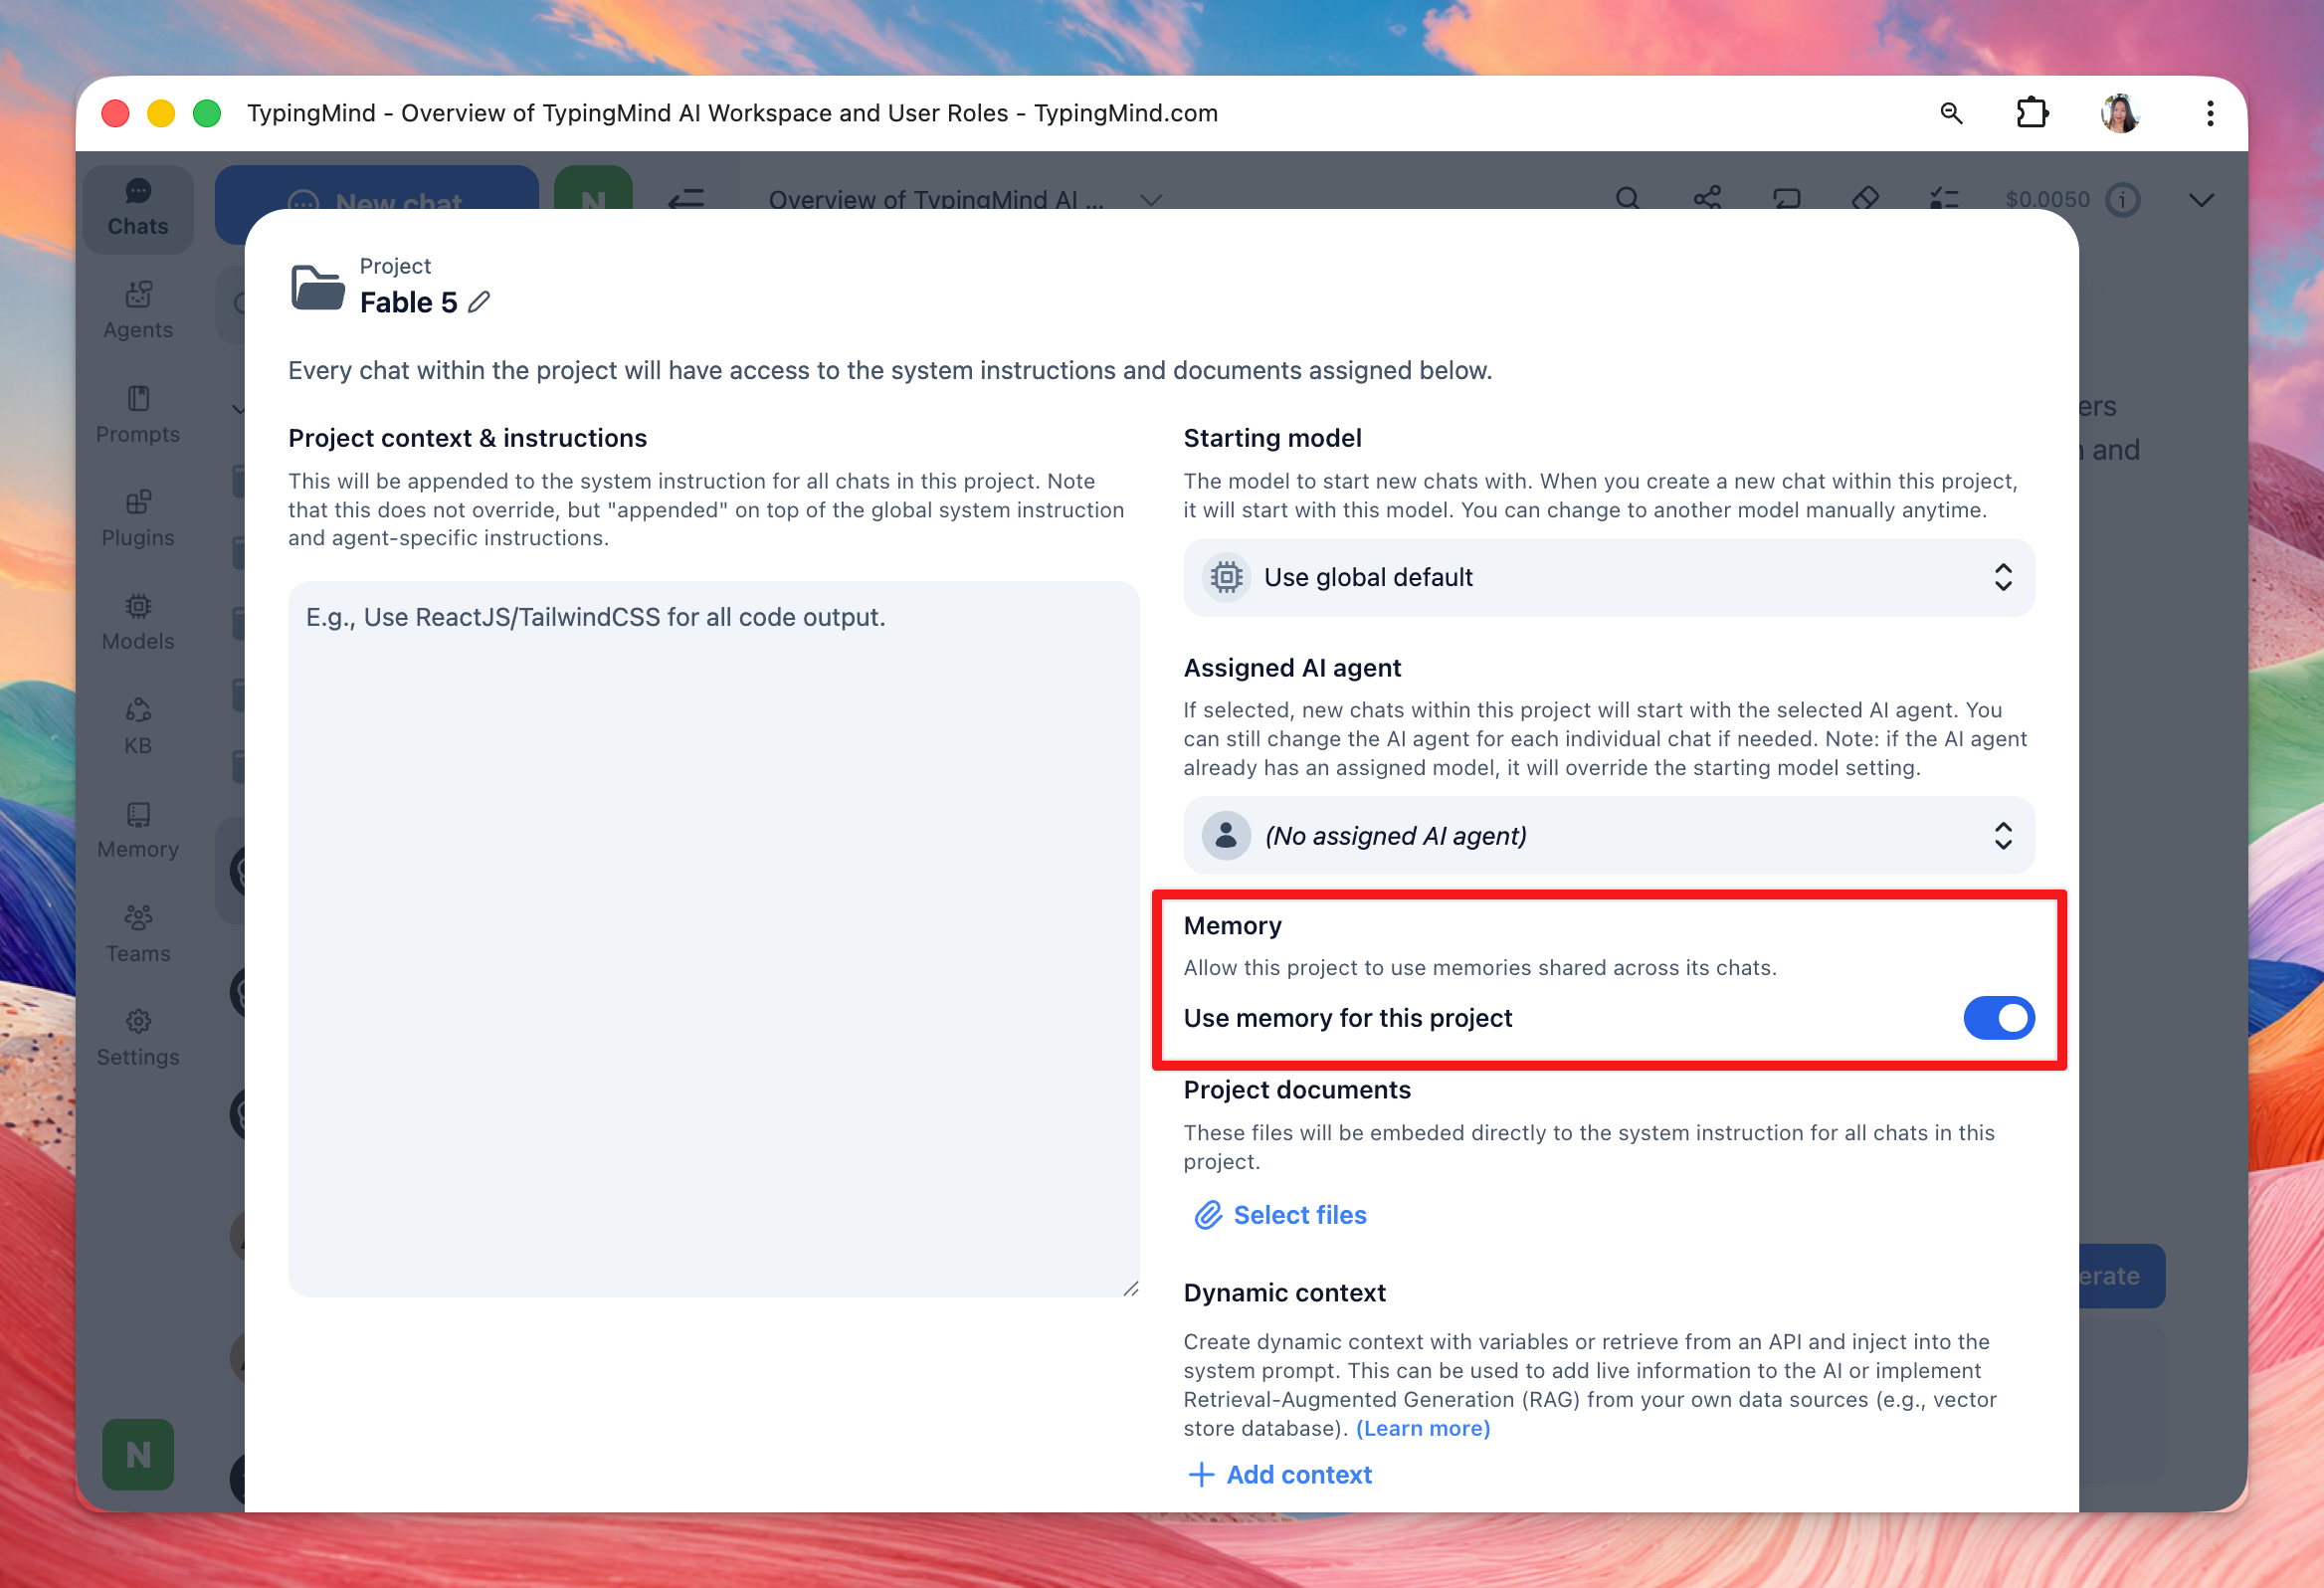The image size is (2324, 1588).
Task: Open the Memory sidebar section
Action: coord(138,831)
